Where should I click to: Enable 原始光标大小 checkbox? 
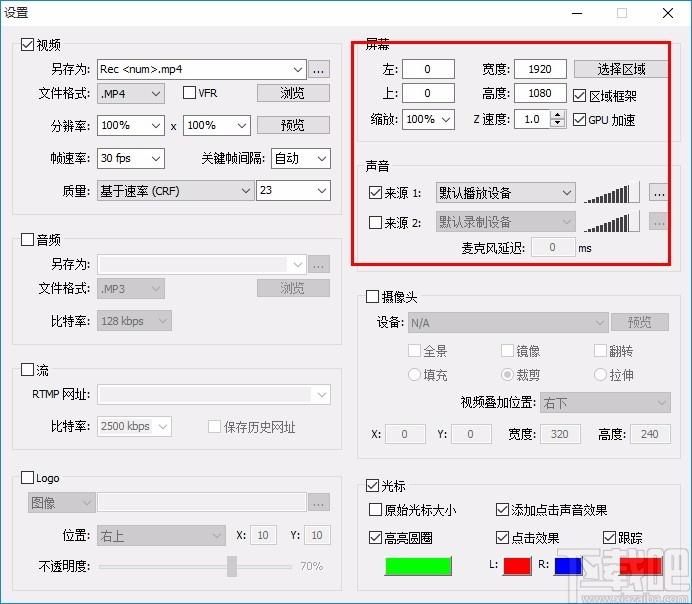[x=375, y=510]
